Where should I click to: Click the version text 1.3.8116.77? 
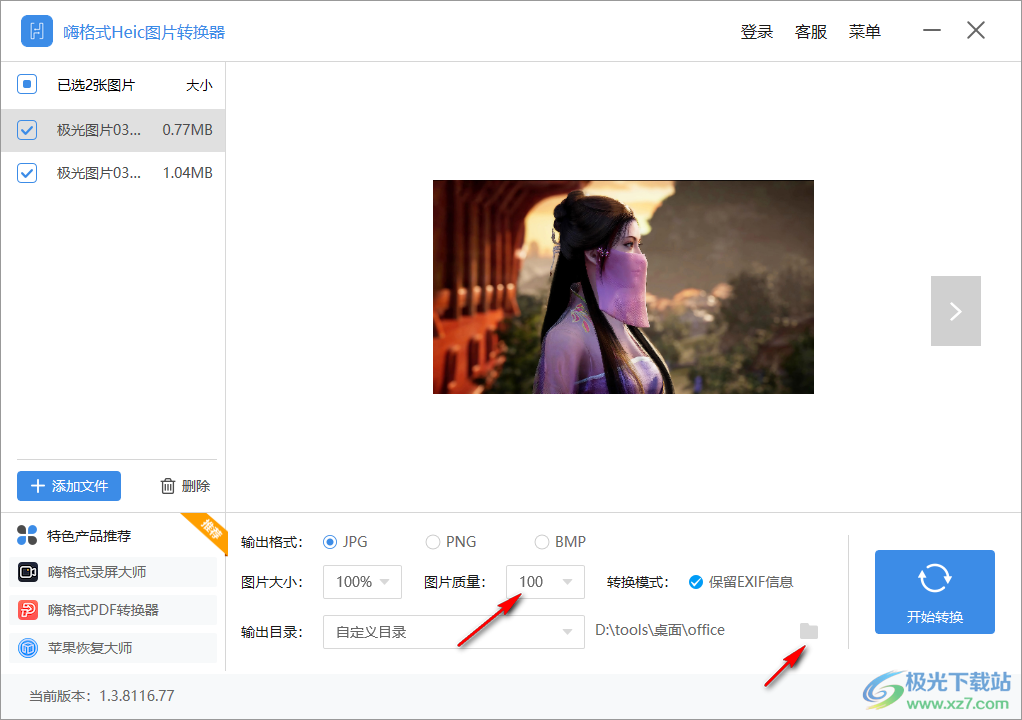(137, 696)
